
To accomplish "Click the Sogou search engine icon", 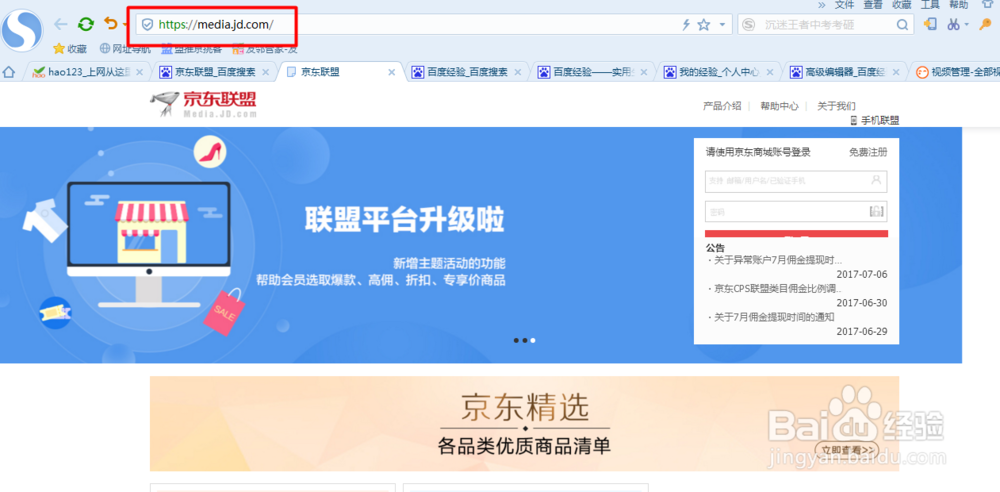I will point(749,25).
